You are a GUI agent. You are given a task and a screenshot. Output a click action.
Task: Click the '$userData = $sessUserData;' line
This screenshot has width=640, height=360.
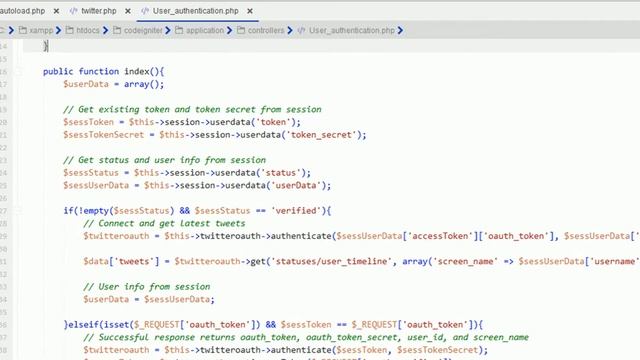pyautogui.click(x=149, y=299)
